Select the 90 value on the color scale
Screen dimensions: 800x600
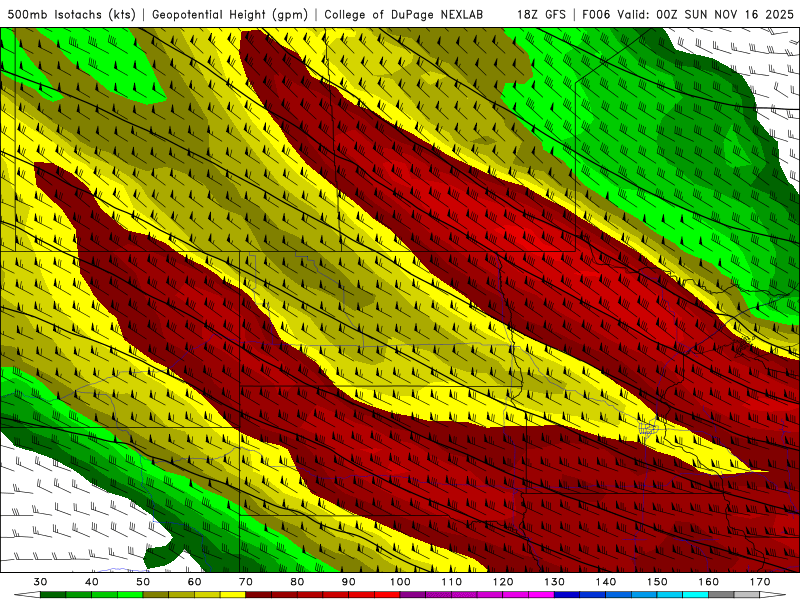click(x=349, y=582)
